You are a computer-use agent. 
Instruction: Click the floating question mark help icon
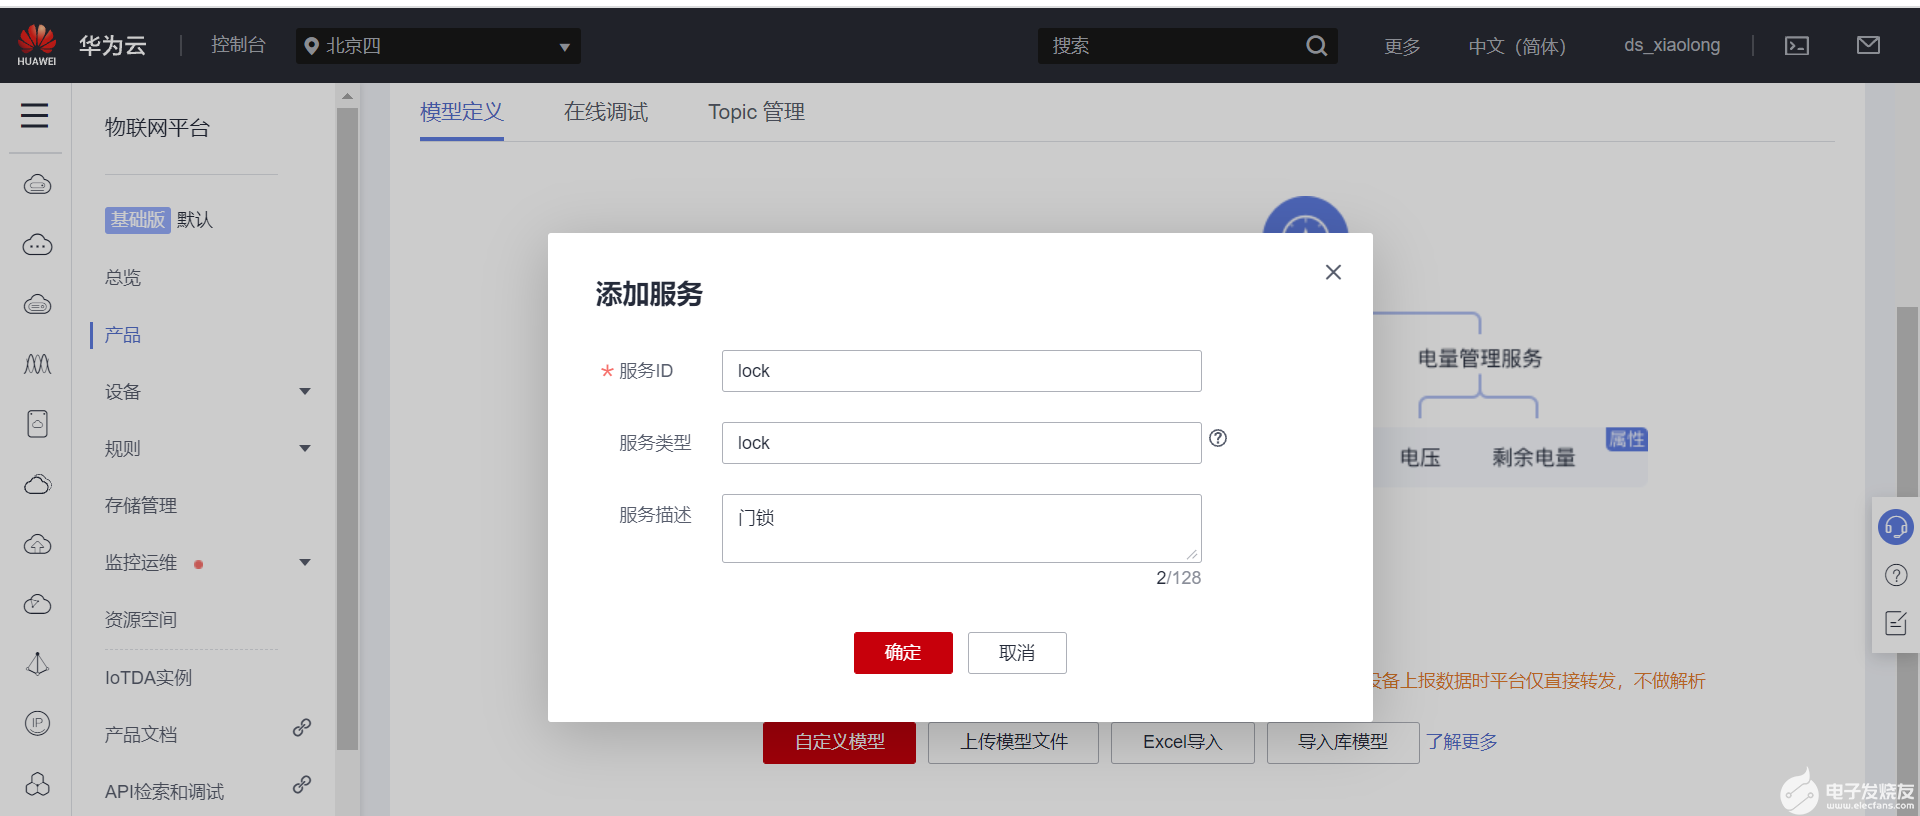coord(1895,576)
